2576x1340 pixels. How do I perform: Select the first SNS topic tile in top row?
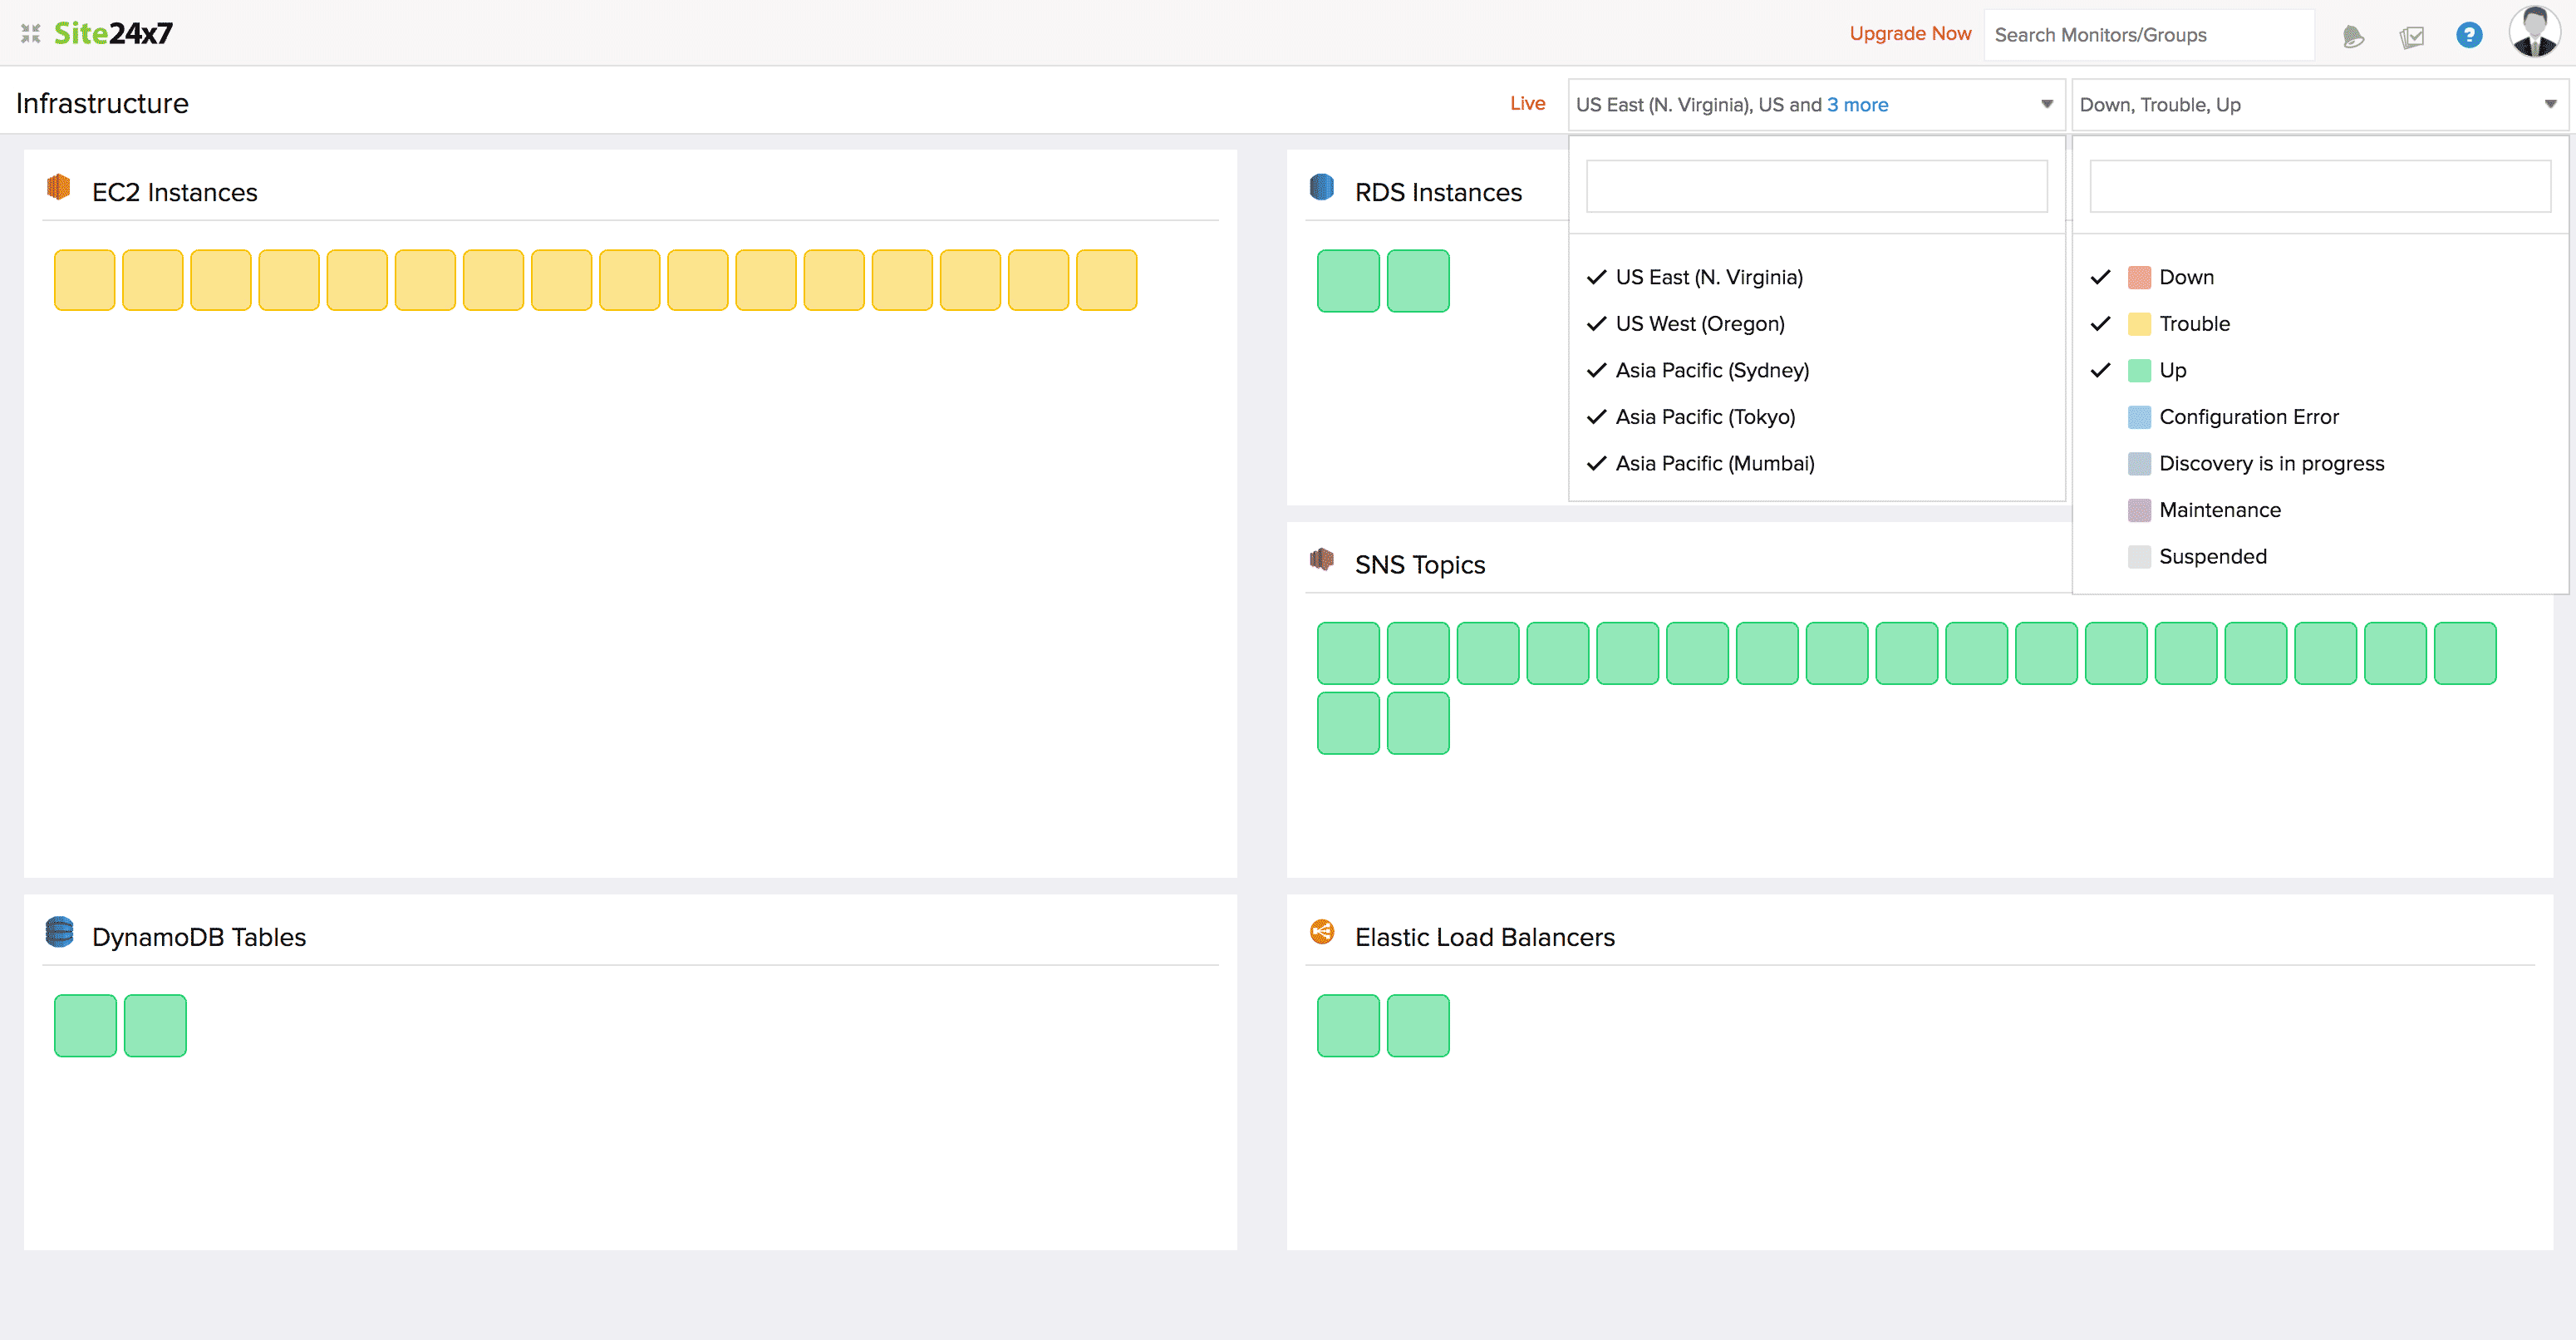(x=1348, y=653)
